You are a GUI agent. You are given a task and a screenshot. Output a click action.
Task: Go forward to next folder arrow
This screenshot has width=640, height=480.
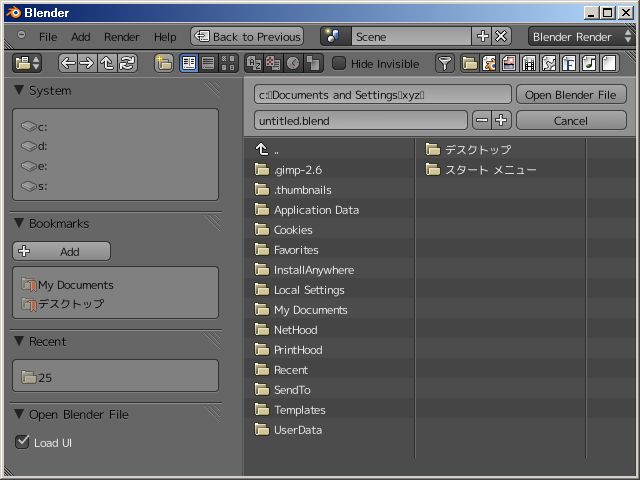point(87,63)
